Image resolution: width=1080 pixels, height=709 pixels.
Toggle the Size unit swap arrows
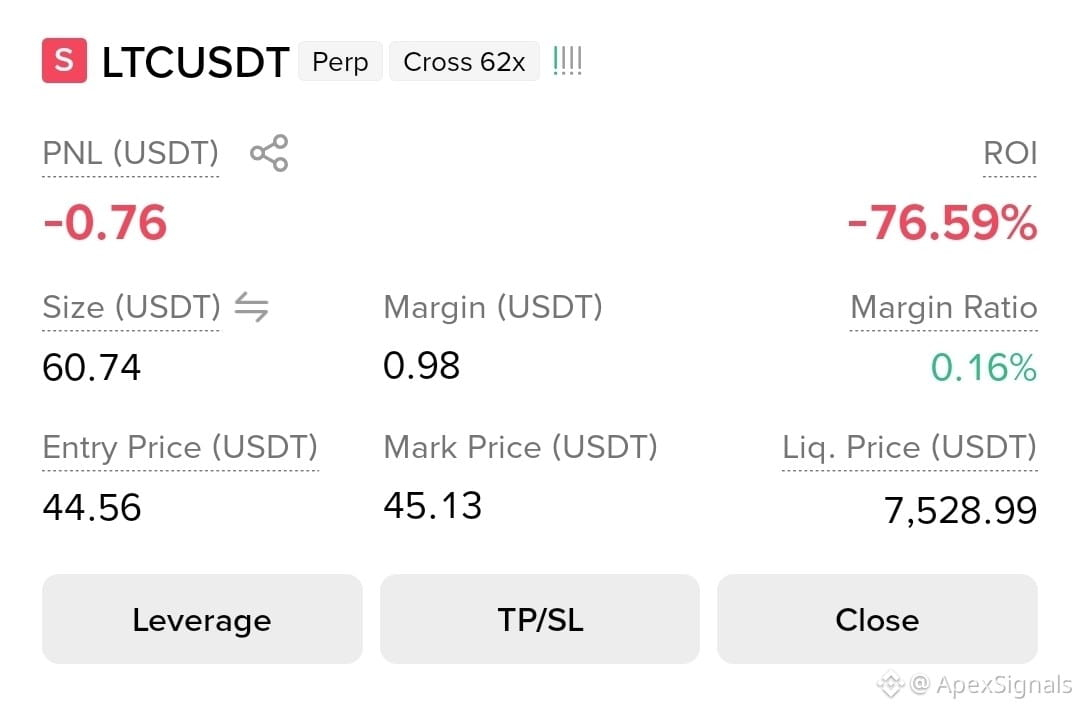click(x=251, y=307)
